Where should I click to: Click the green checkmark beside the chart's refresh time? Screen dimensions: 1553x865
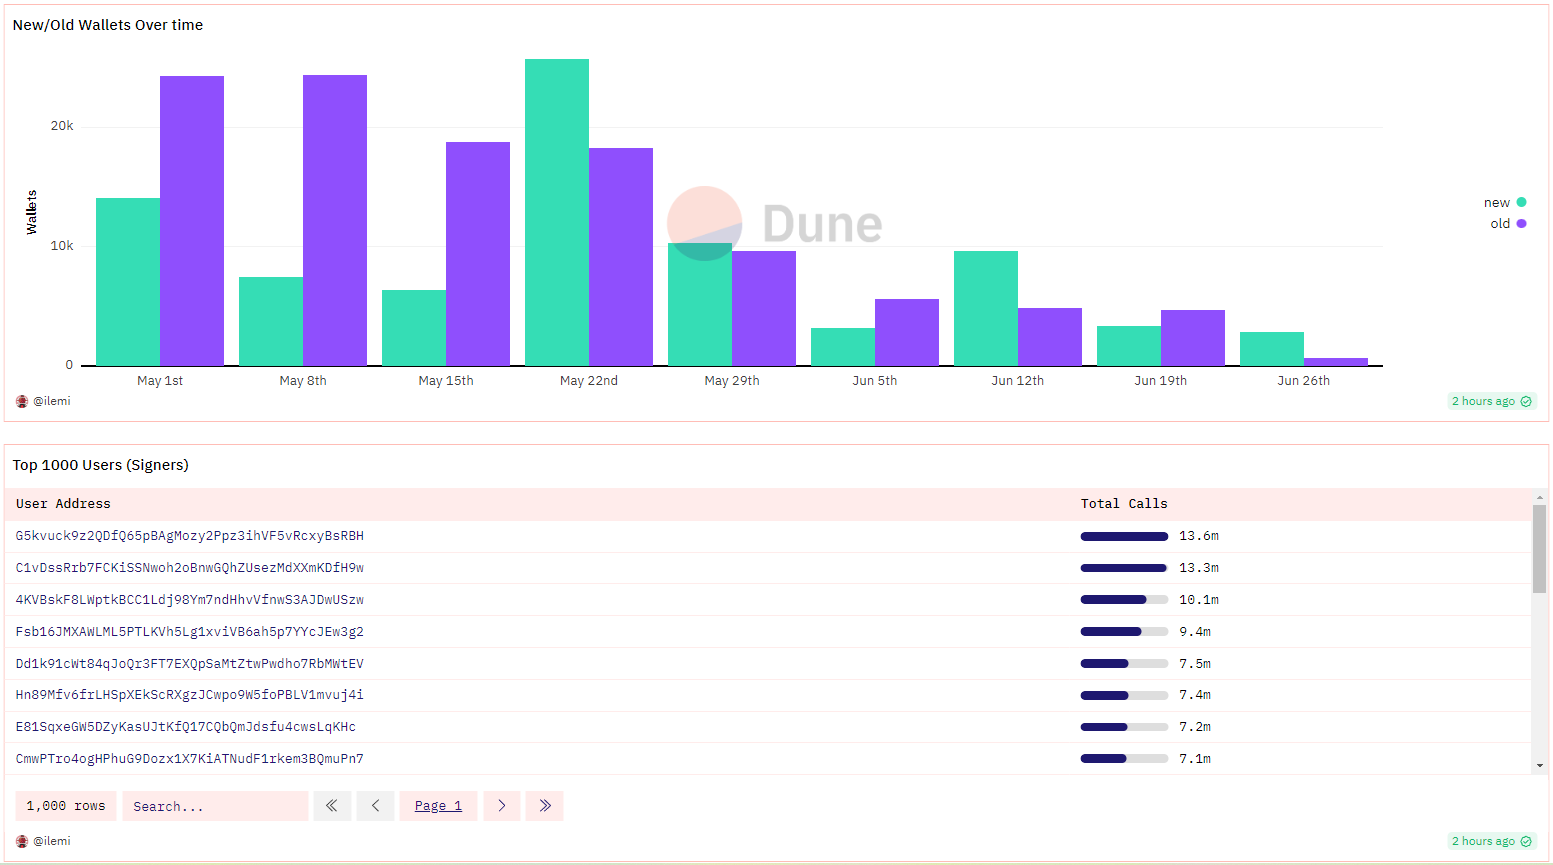point(1526,401)
